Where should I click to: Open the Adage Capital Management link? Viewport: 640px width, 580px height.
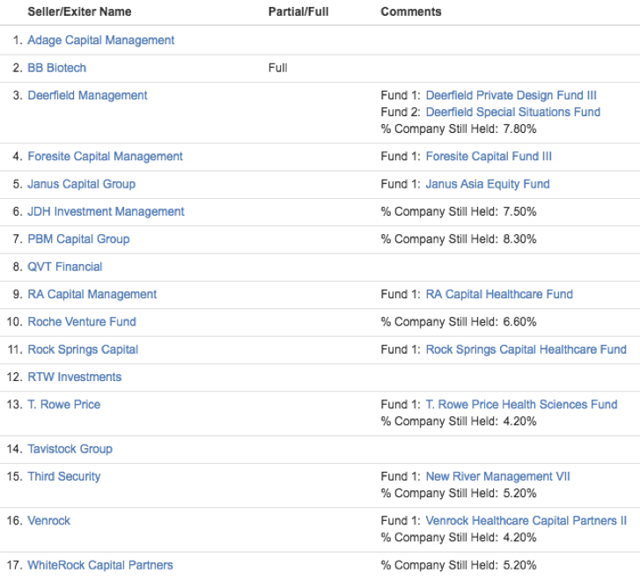coord(101,40)
